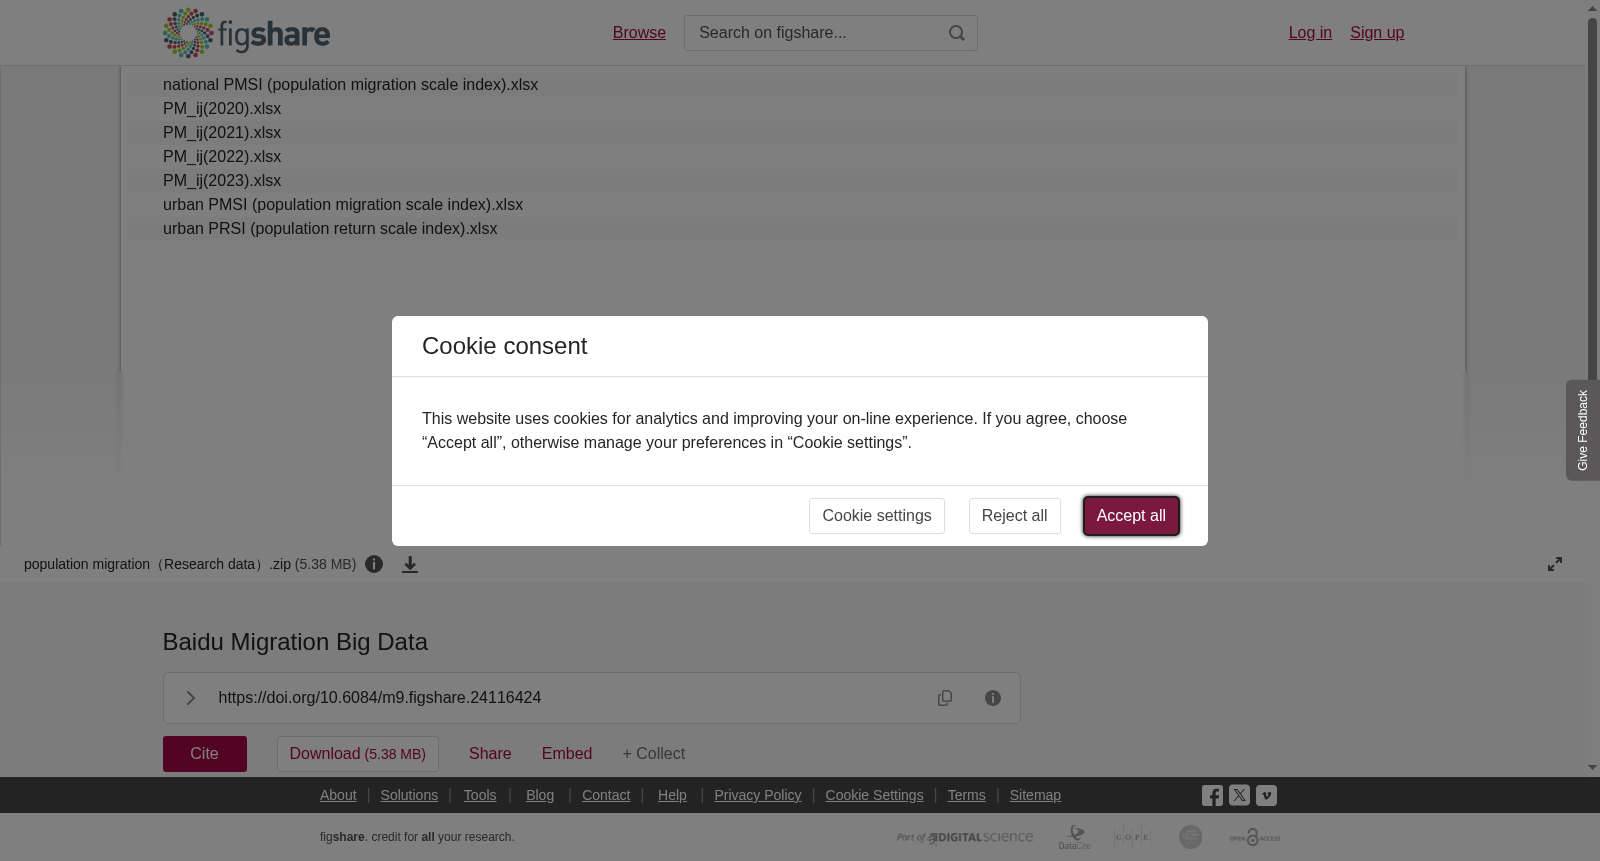Open the Contact footer link
Viewport: 1600px width, 861px height.
coord(606,795)
